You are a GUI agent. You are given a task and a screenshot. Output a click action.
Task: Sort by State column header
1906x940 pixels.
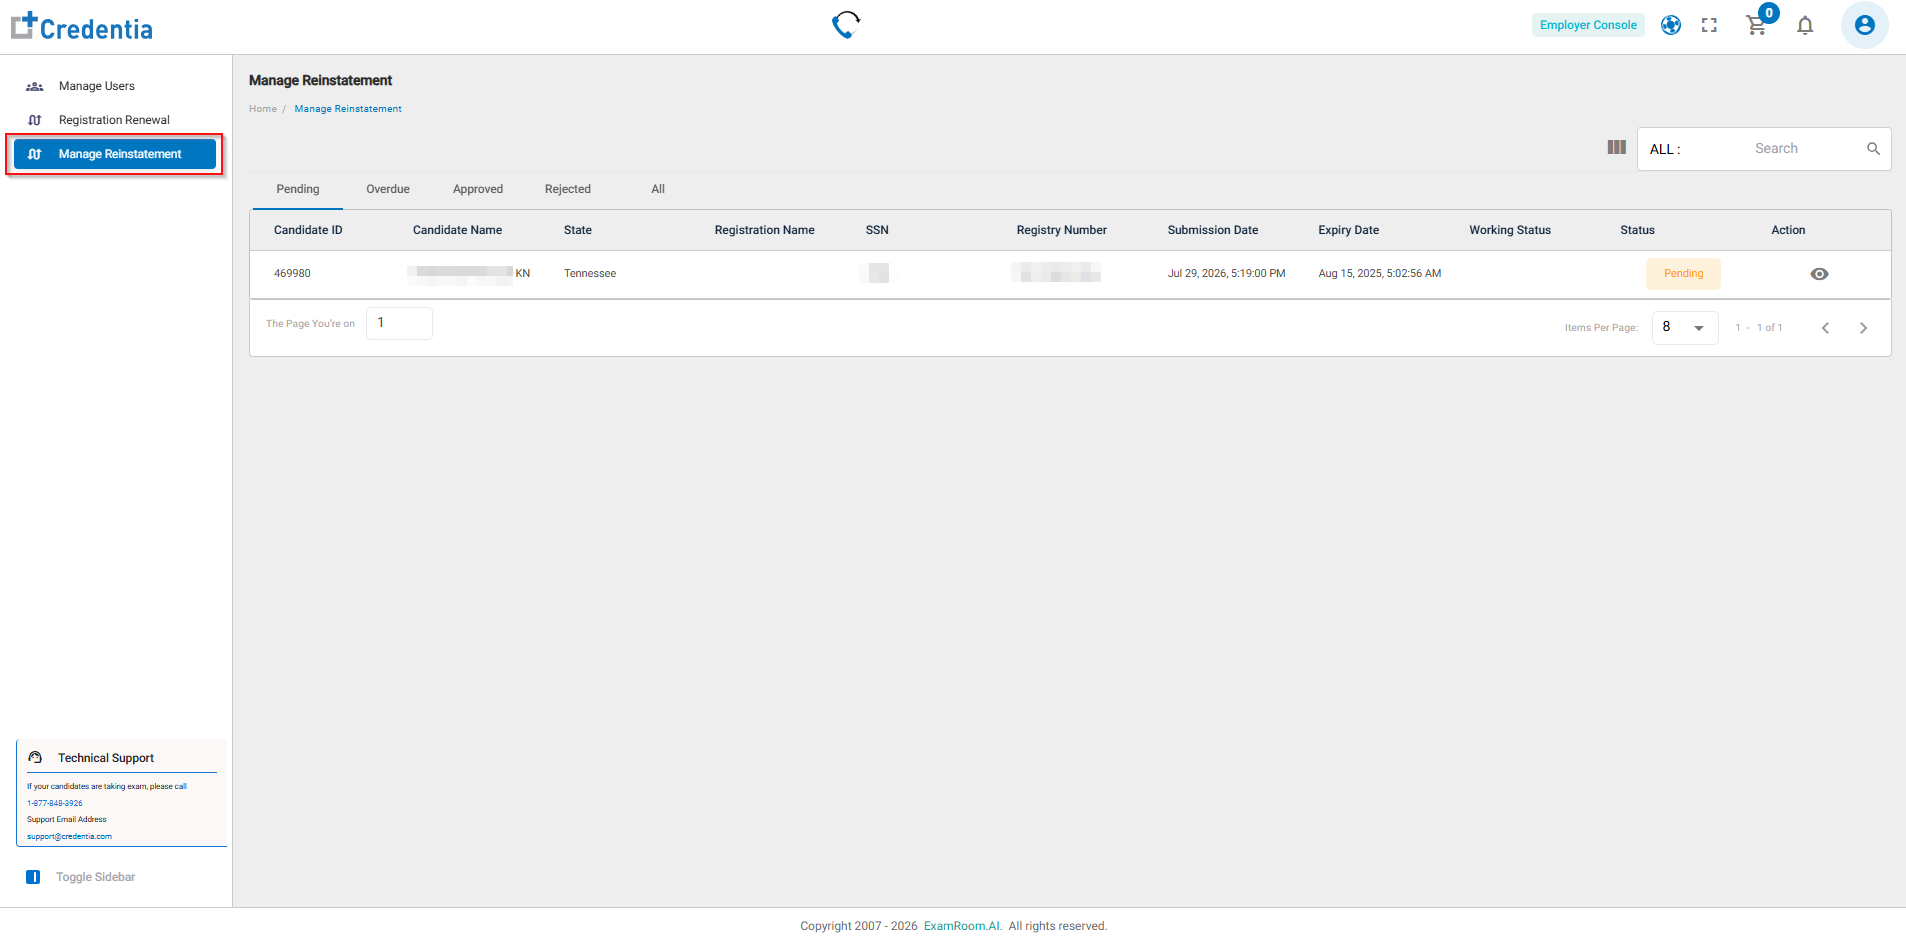click(578, 230)
